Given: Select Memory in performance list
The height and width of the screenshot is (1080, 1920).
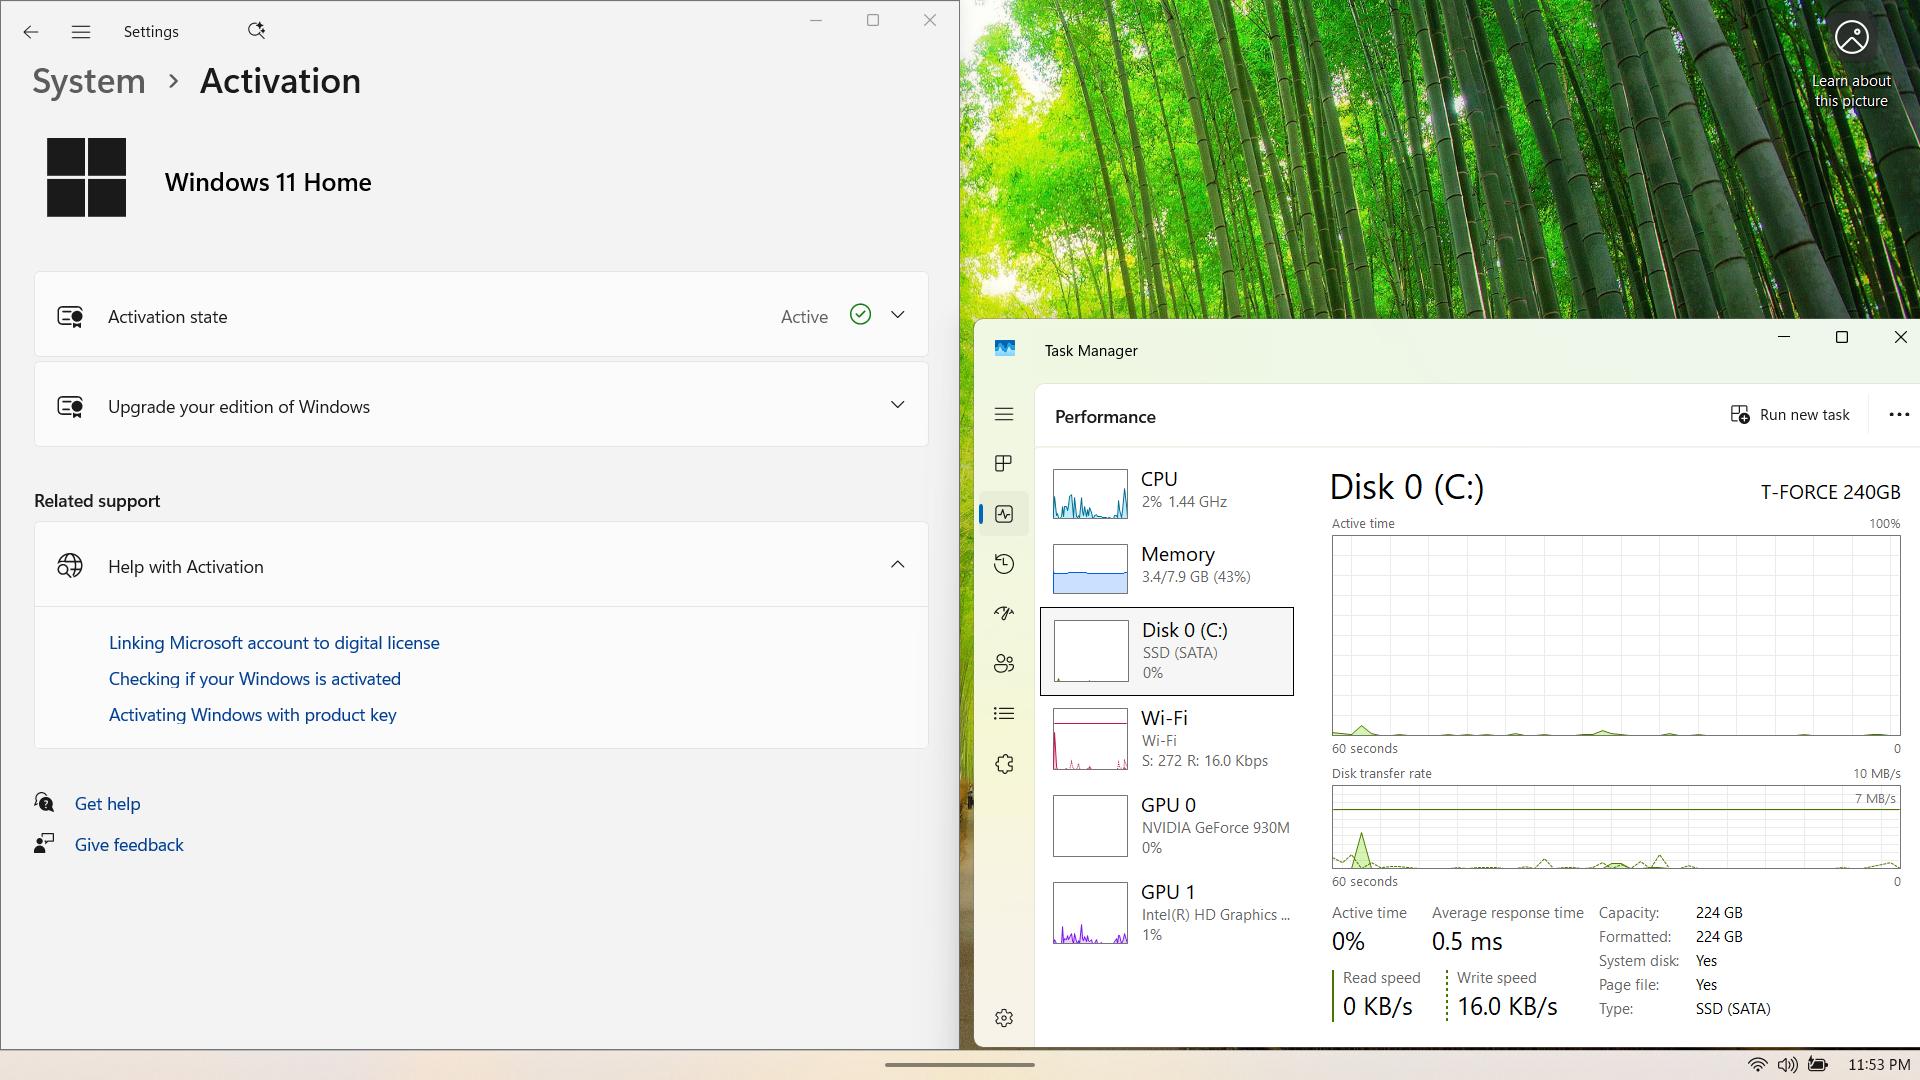Looking at the screenshot, I should point(1167,567).
